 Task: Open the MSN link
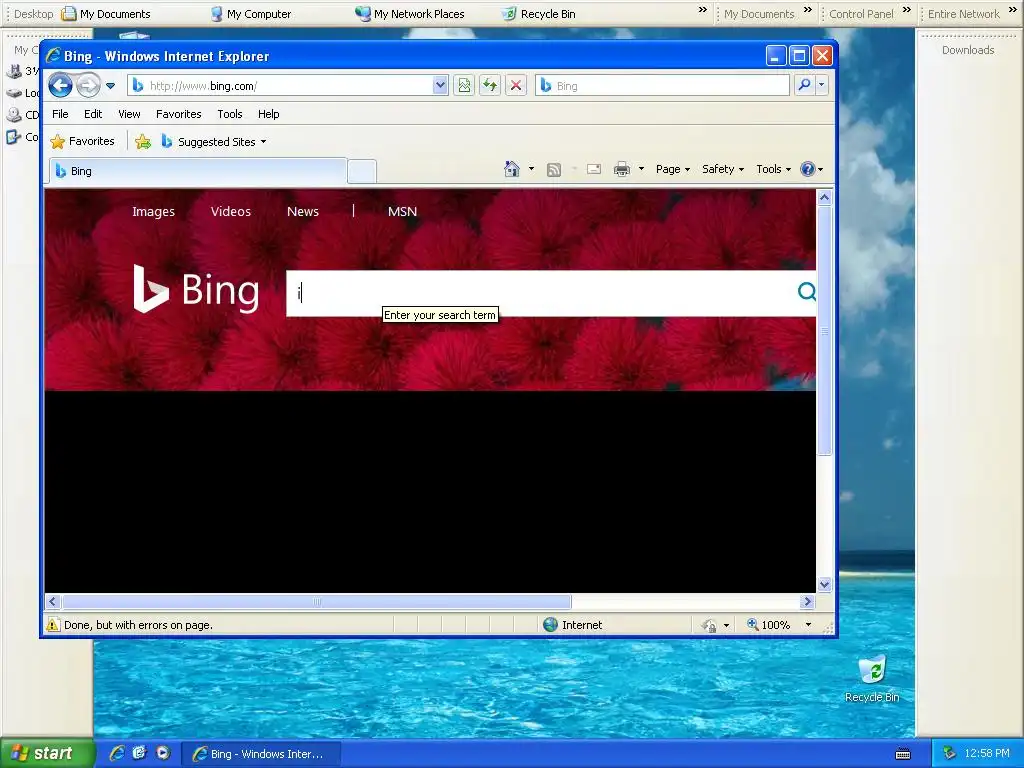402,212
